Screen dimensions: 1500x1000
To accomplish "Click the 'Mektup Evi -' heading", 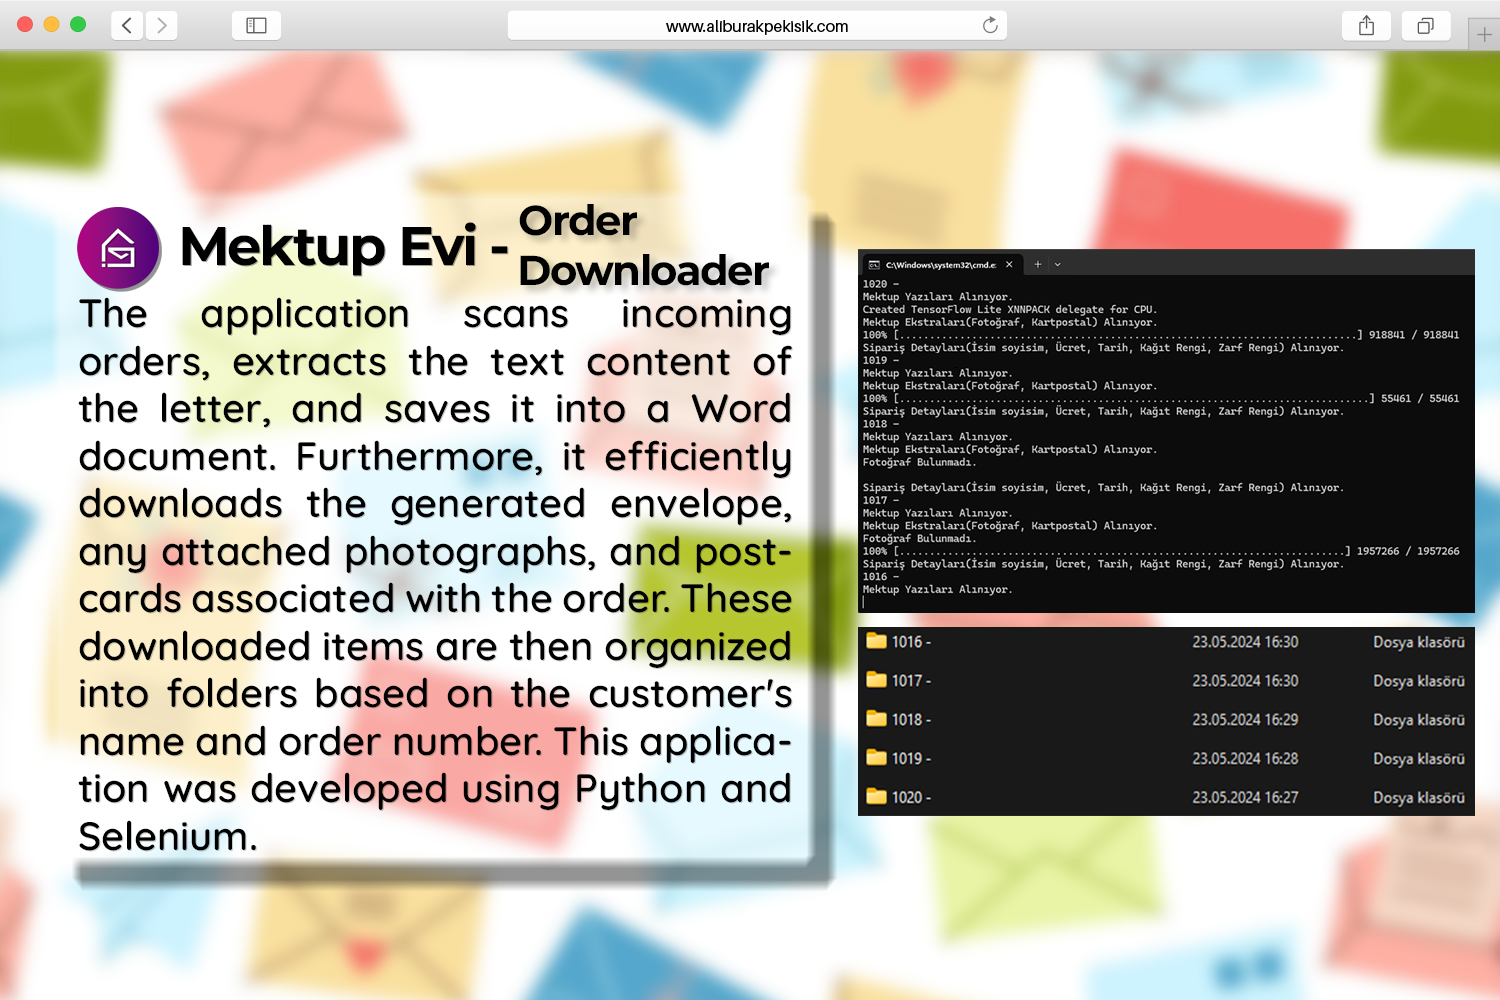I will [344, 247].
